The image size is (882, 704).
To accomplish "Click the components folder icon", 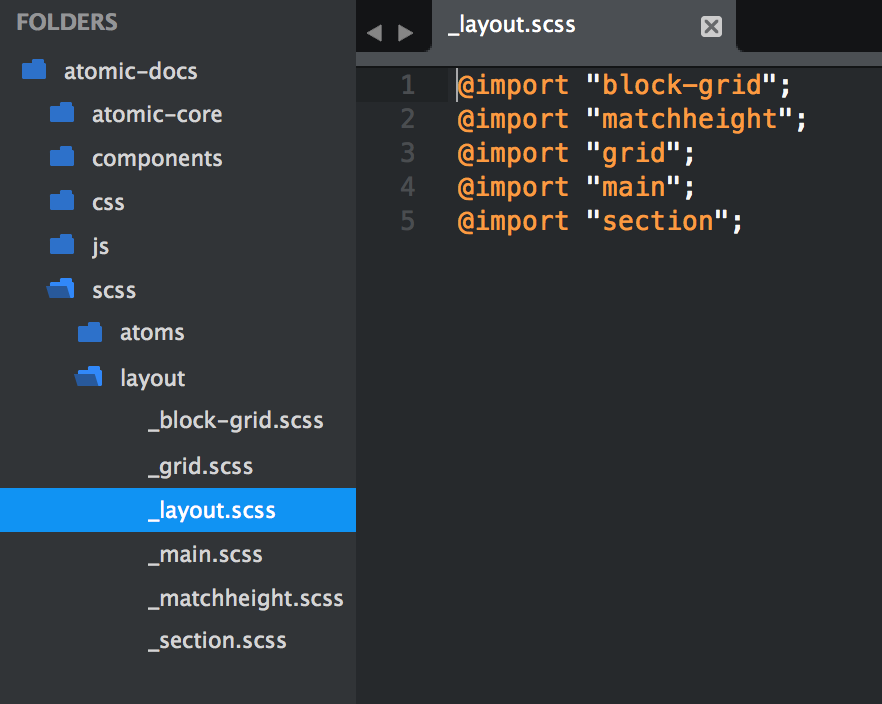I will [62, 156].
